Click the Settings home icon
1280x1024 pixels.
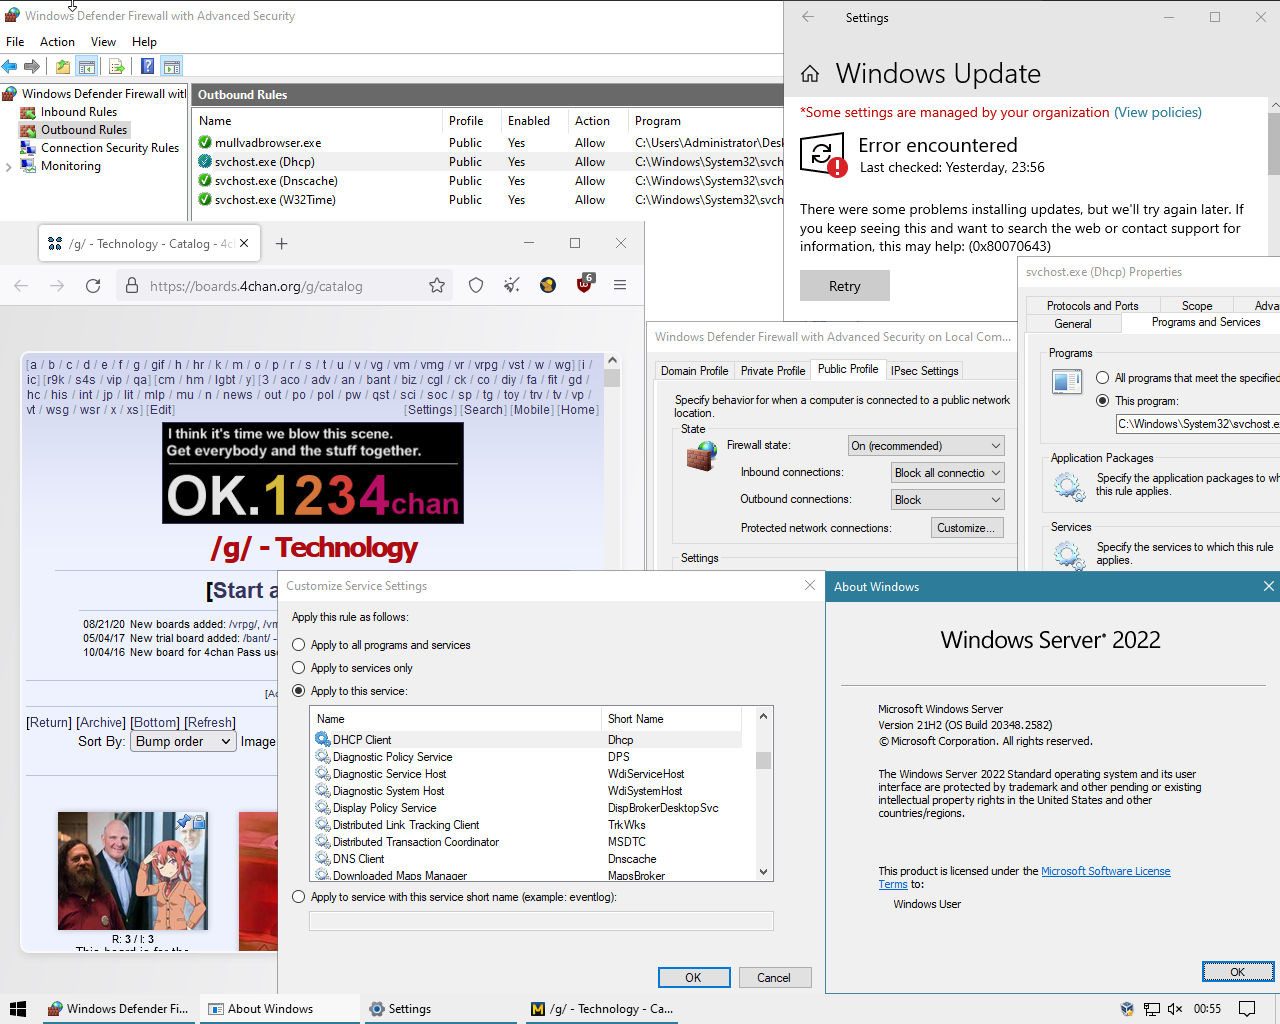(810, 74)
